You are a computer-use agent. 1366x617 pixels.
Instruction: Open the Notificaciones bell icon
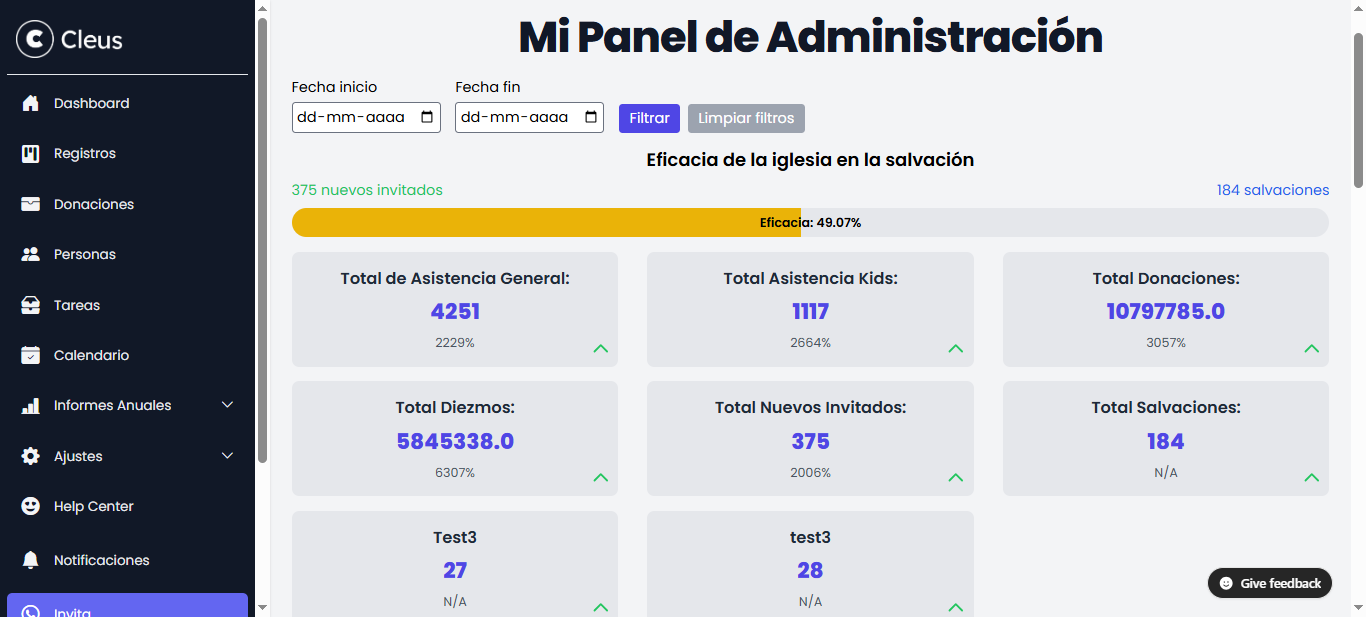[x=31, y=560]
